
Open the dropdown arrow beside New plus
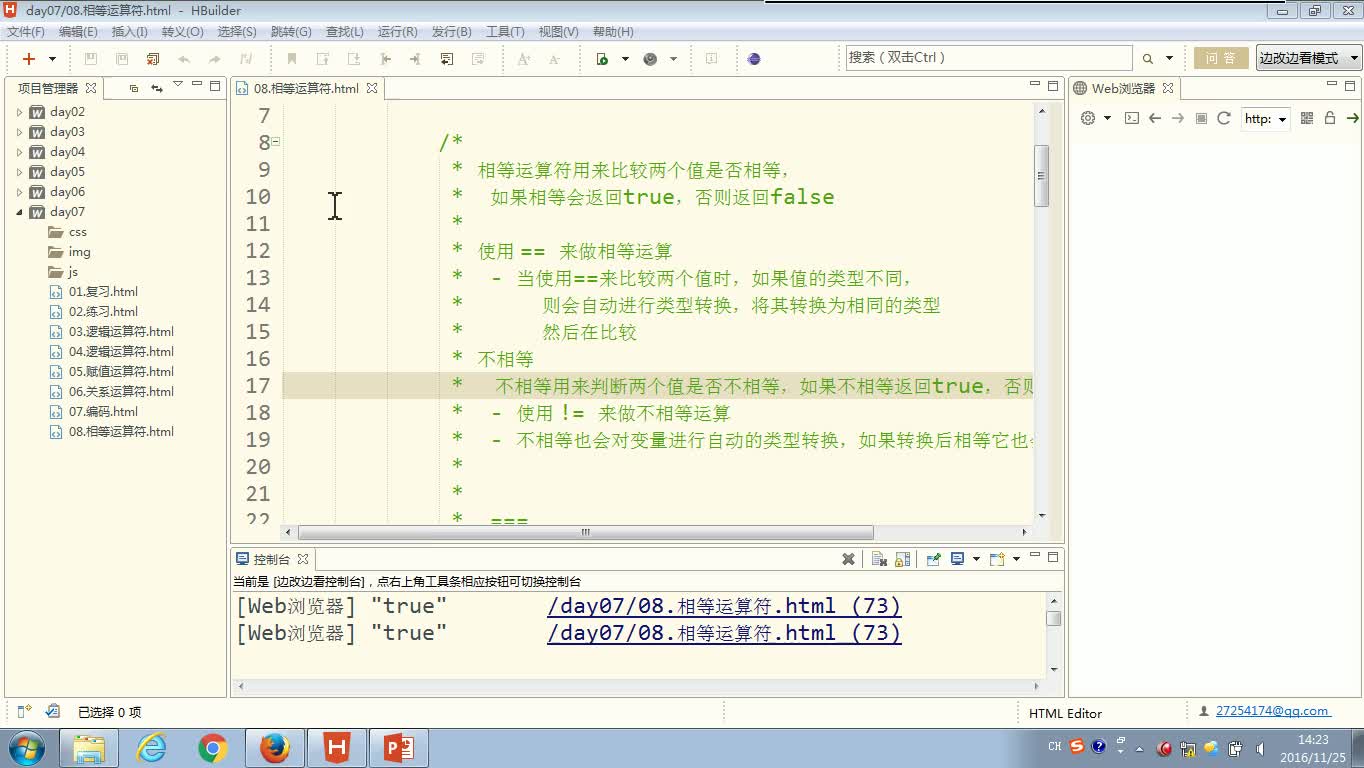[52, 59]
